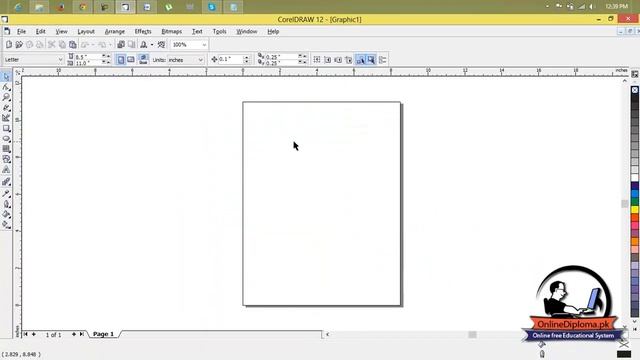The width and height of the screenshot is (640, 360).
Task: Toggle set default or current page size
Action: (143, 60)
